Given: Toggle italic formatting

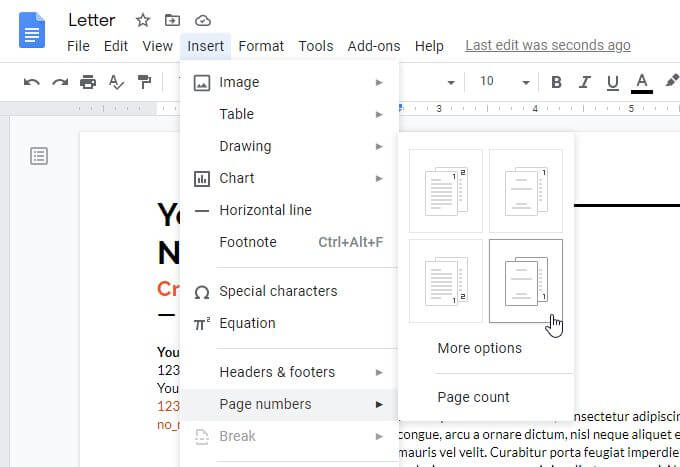Looking at the screenshot, I should [585, 82].
